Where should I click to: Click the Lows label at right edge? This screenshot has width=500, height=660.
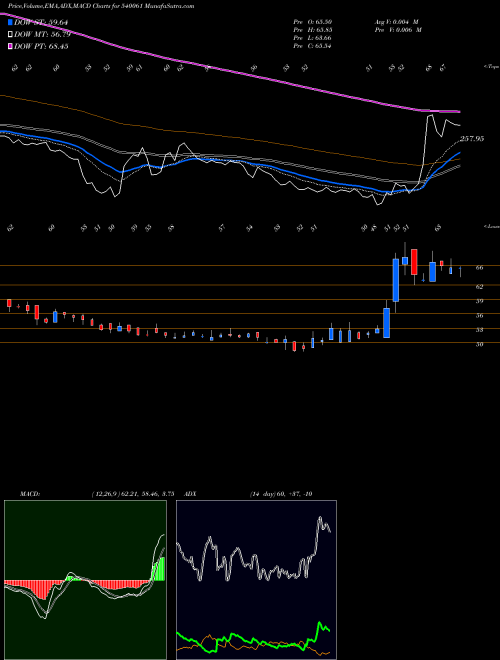tap(491, 227)
